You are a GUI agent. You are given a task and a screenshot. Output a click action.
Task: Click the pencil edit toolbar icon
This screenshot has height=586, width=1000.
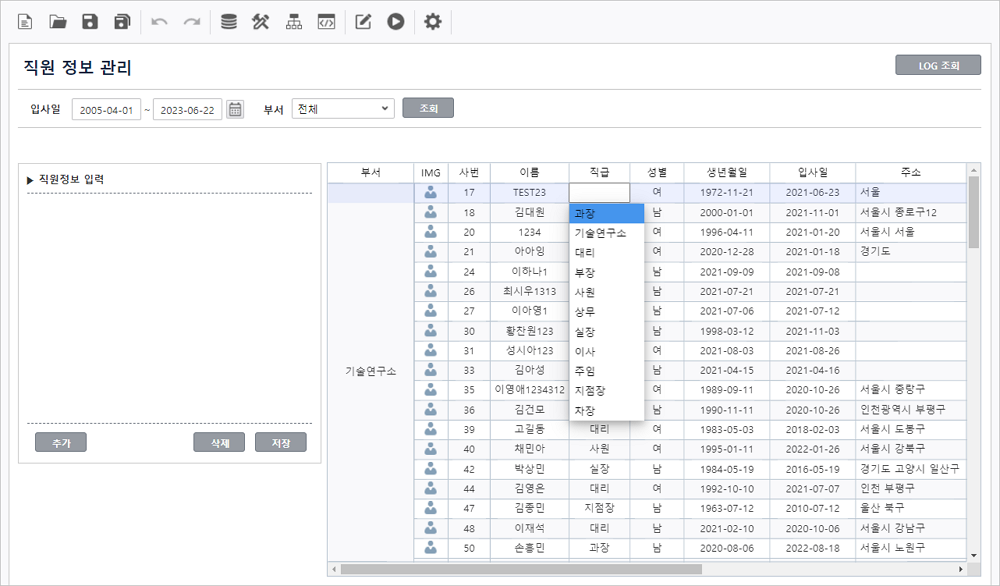(364, 22)
